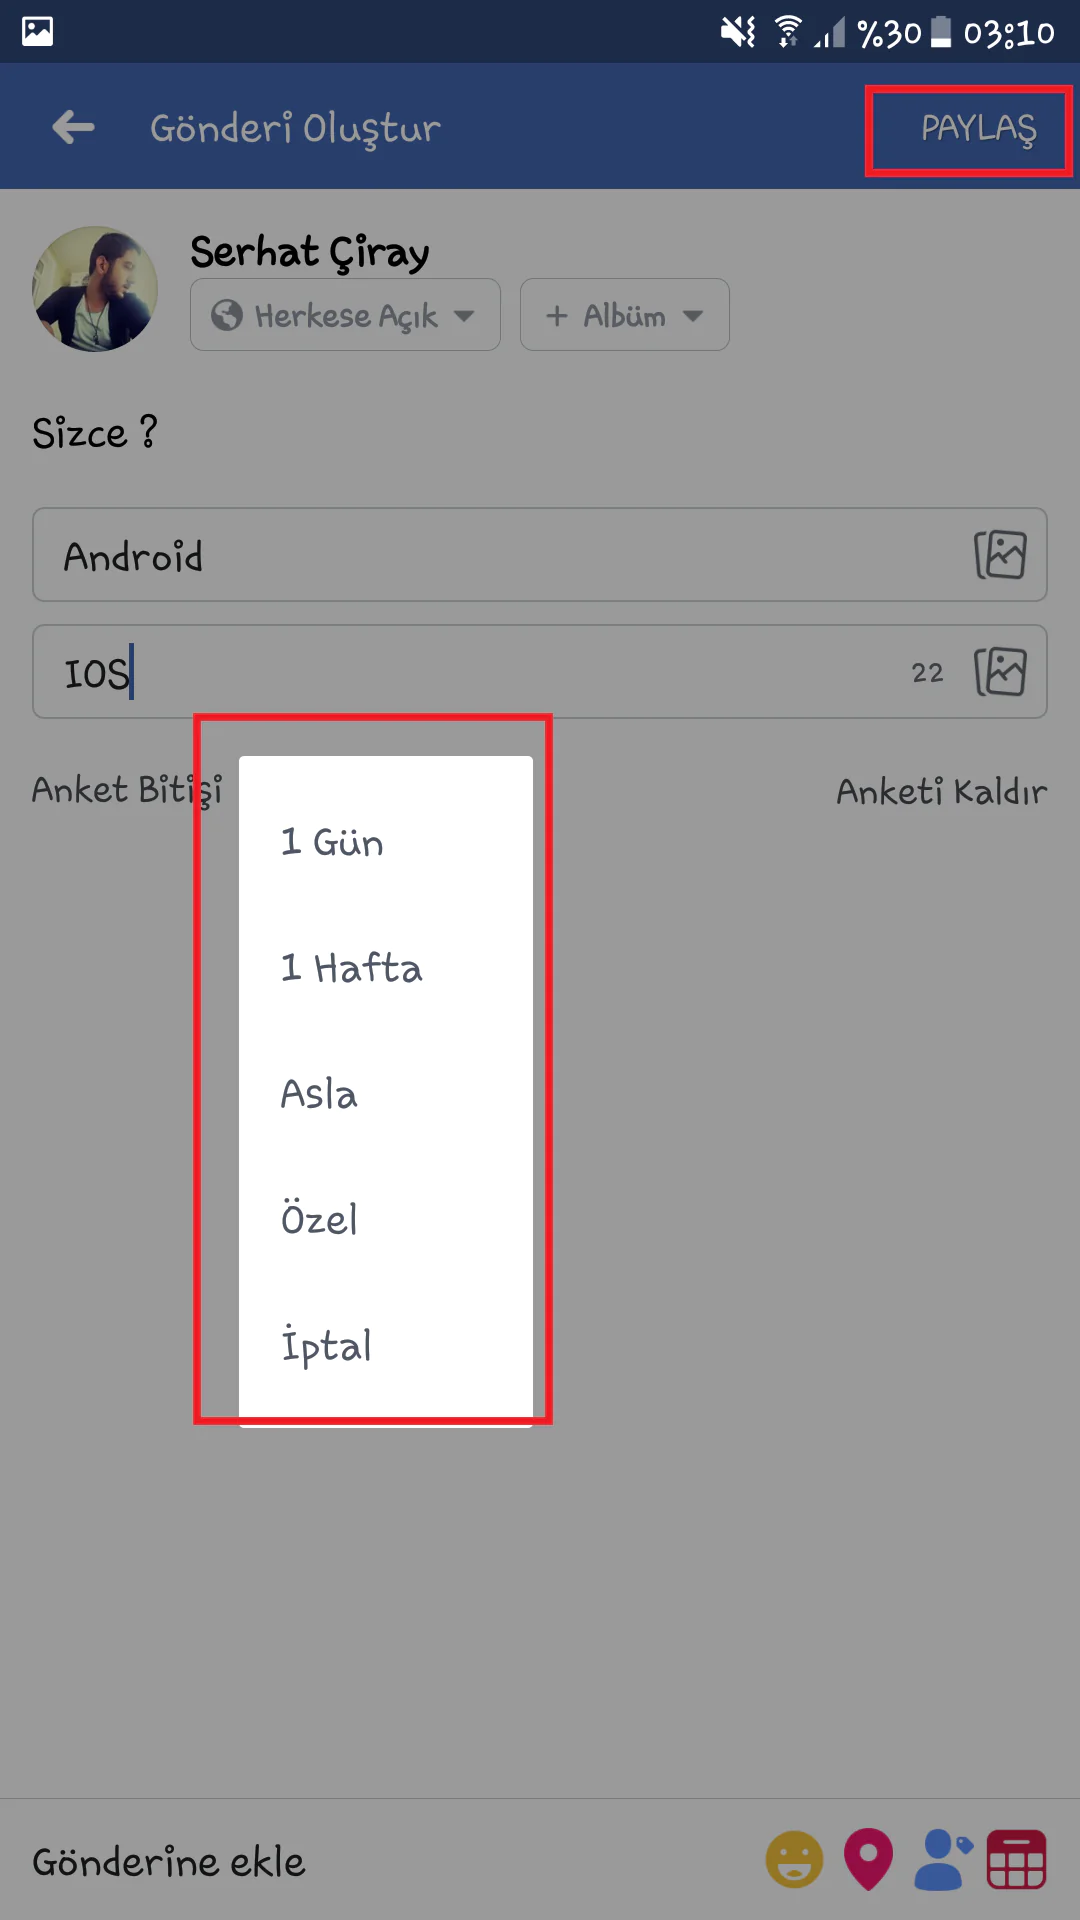The width and height of the screenshot is (1080, 1920).
Task: Select 1 Gün from the menu
Action: 332,842
